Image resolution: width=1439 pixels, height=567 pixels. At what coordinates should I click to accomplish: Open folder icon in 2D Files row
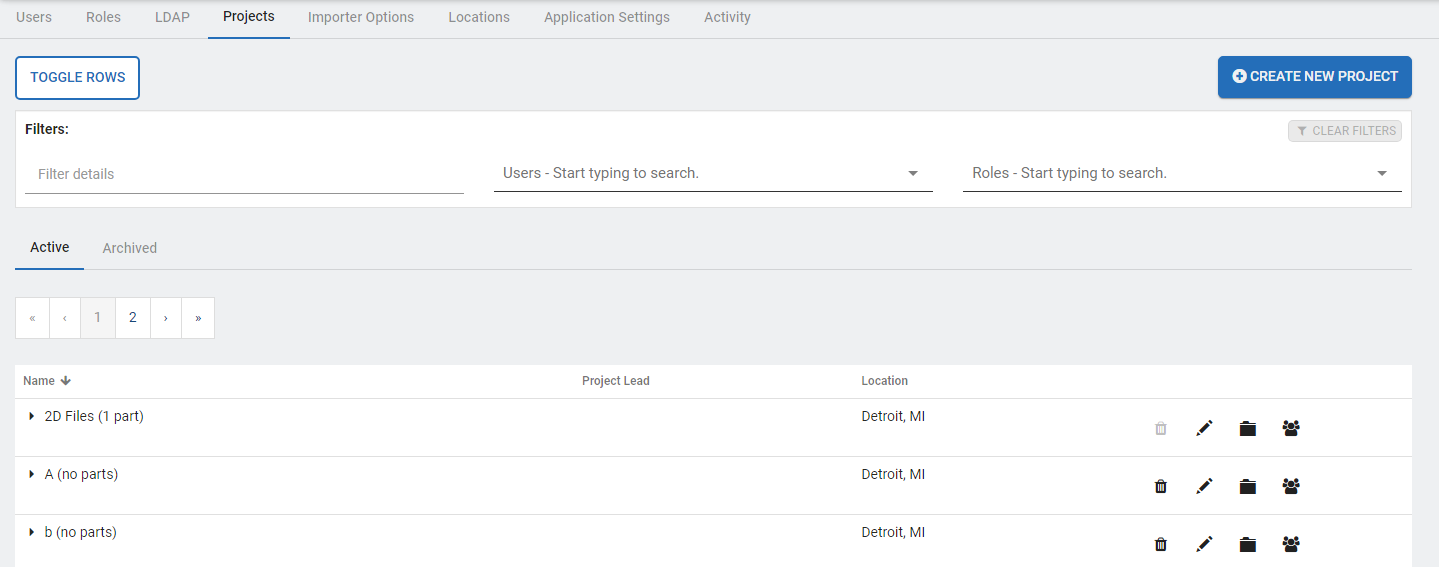[x=1247, y=429]
